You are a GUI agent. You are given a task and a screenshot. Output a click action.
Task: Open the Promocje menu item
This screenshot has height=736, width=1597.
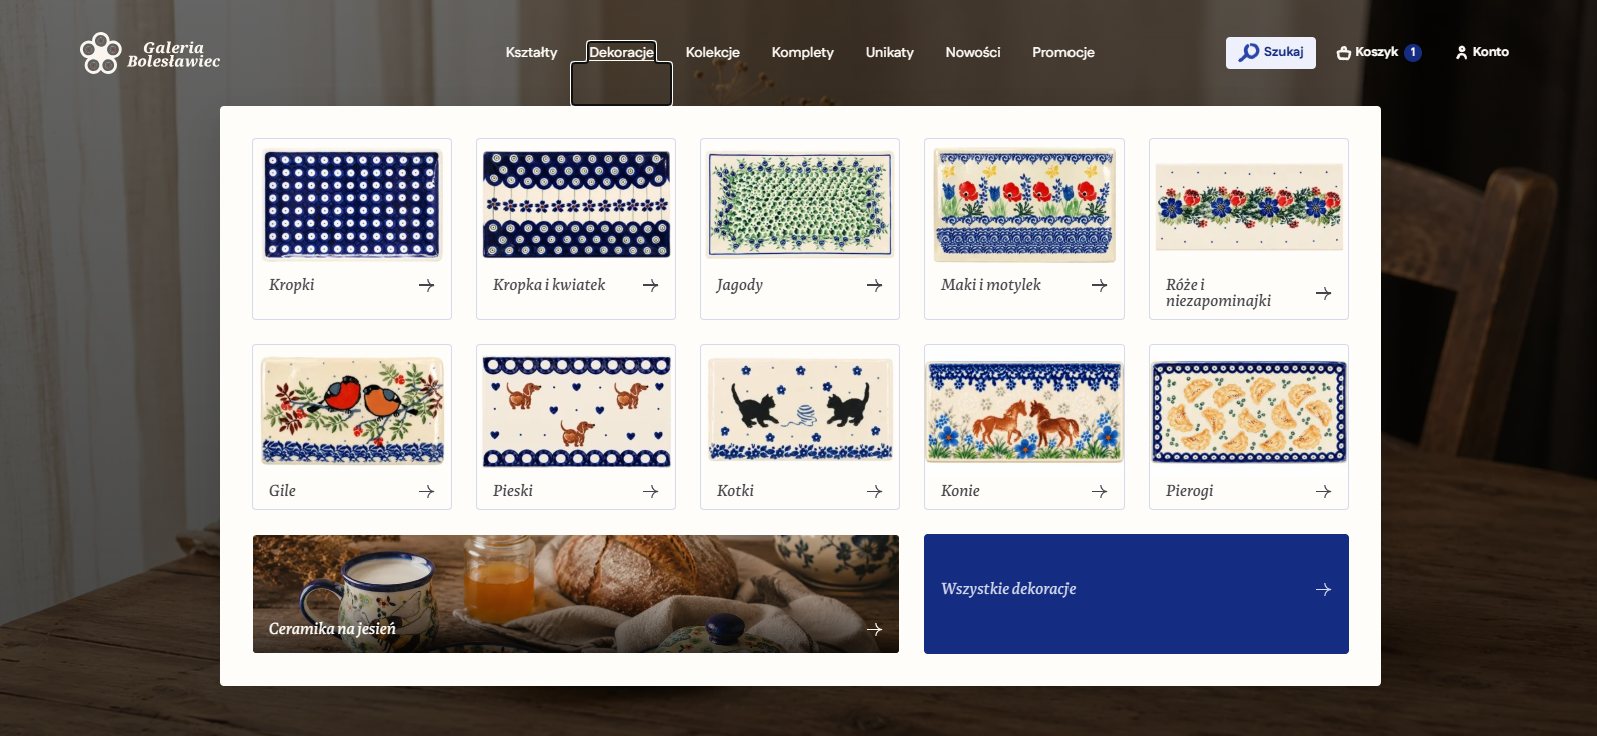(1063, 53)
